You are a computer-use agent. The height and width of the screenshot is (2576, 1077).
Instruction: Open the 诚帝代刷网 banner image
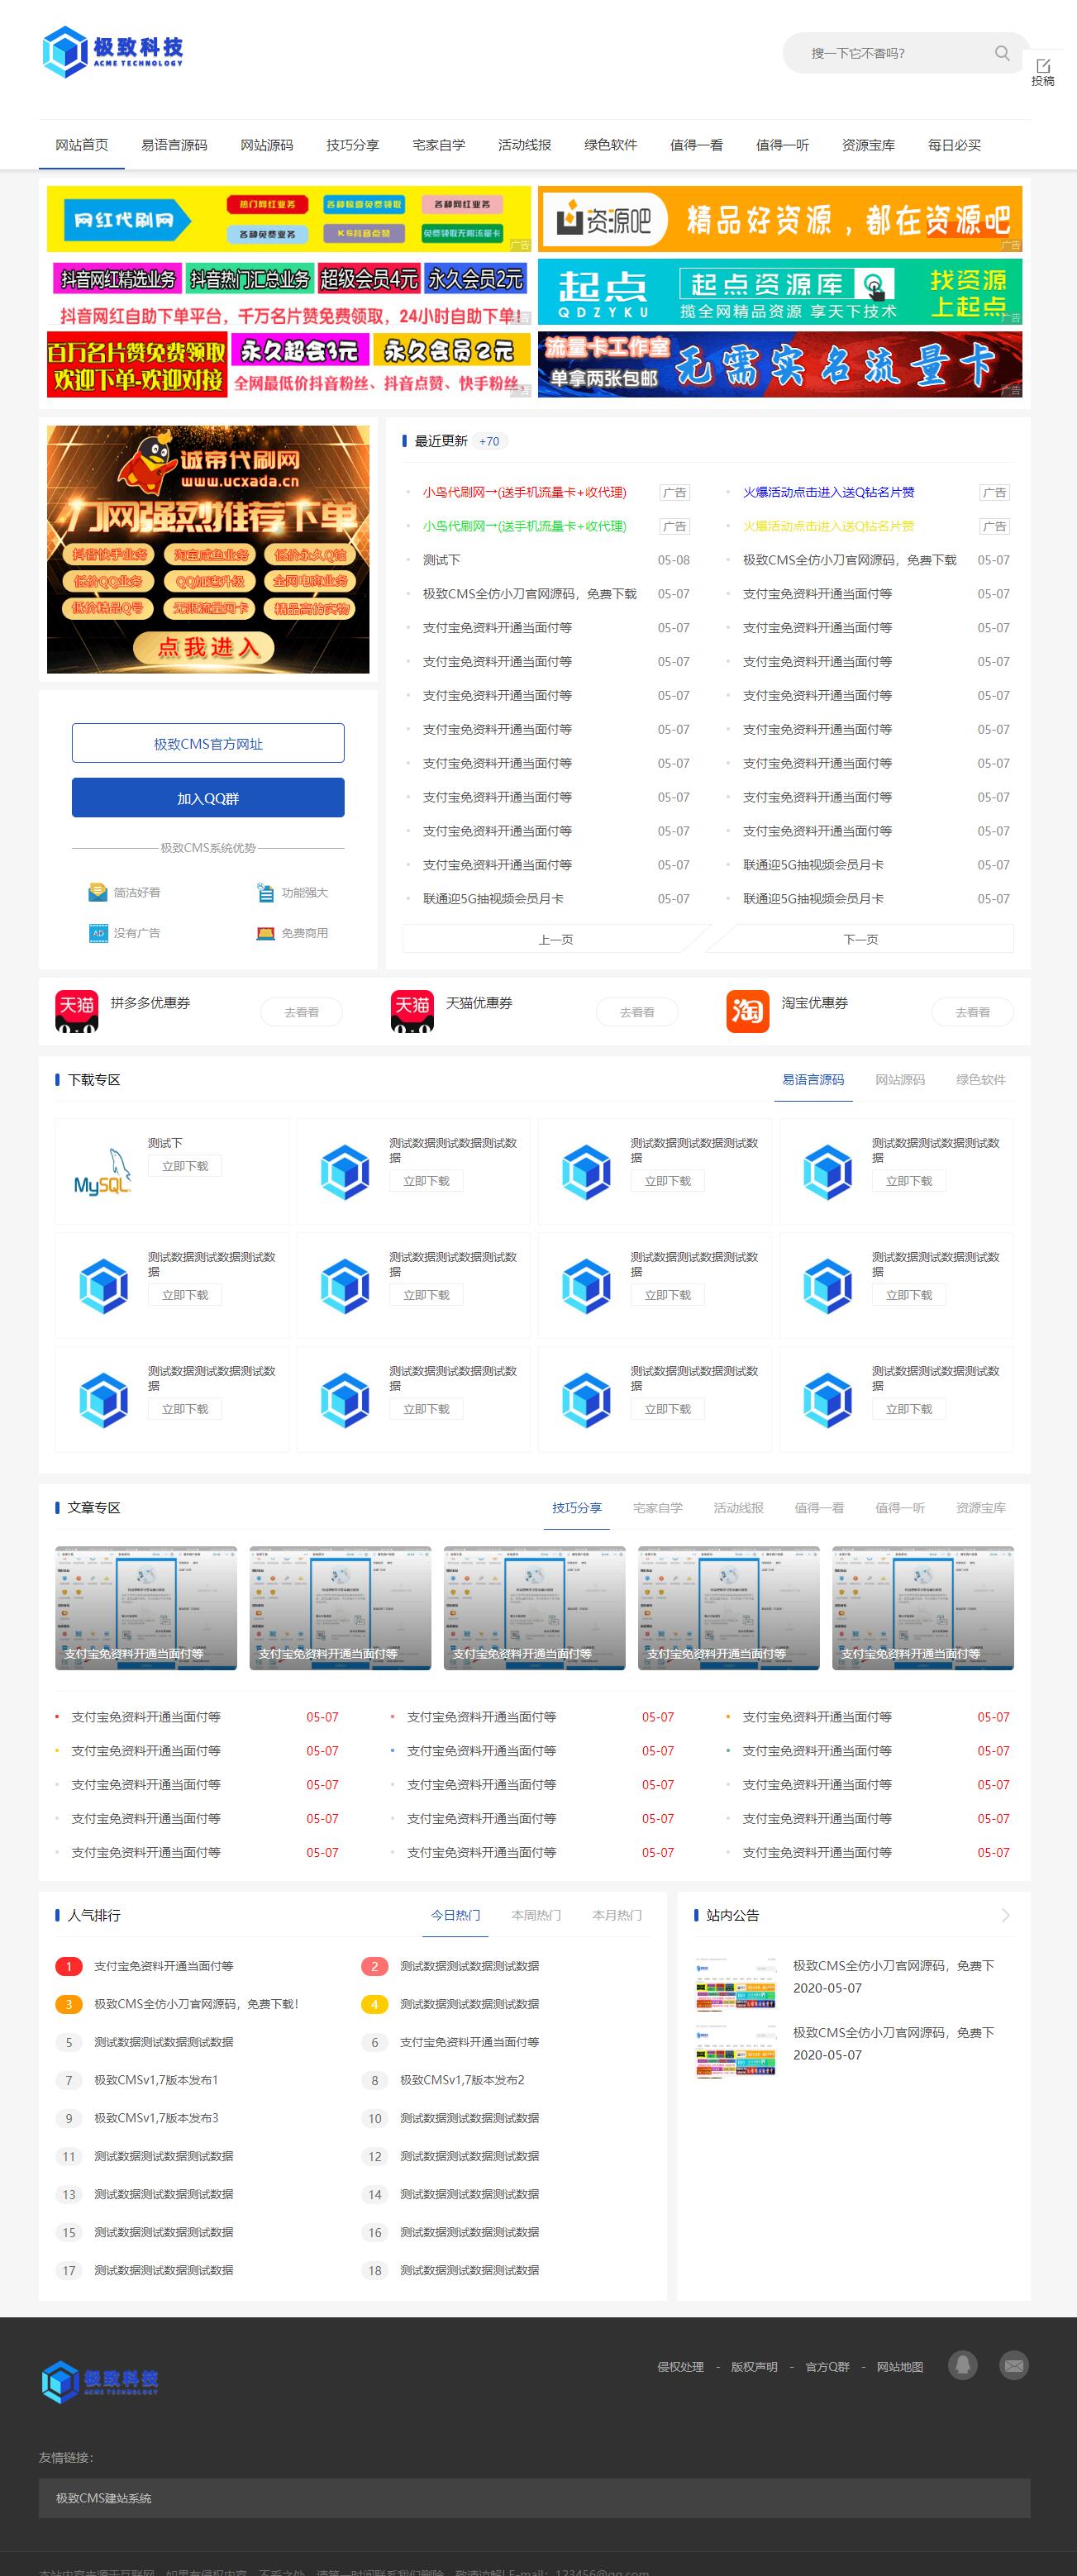click(x=208, y=549)
